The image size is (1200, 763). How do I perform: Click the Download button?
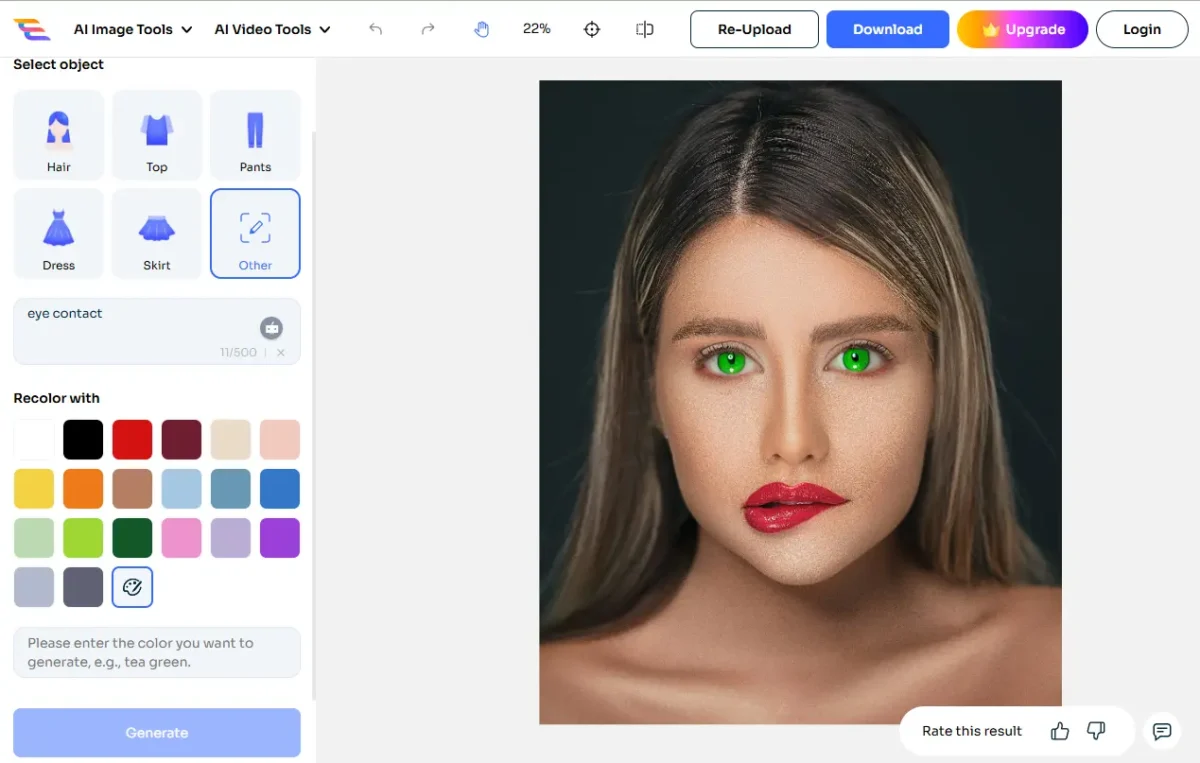[x=887, y=29]
